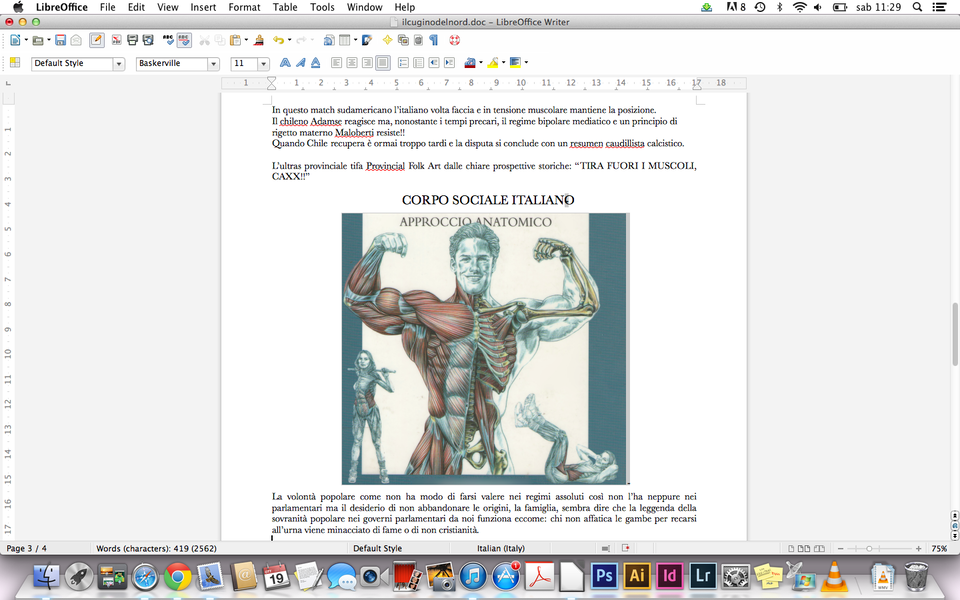Open the Table menu
960x600 pixels.
(x=285, y=7)
